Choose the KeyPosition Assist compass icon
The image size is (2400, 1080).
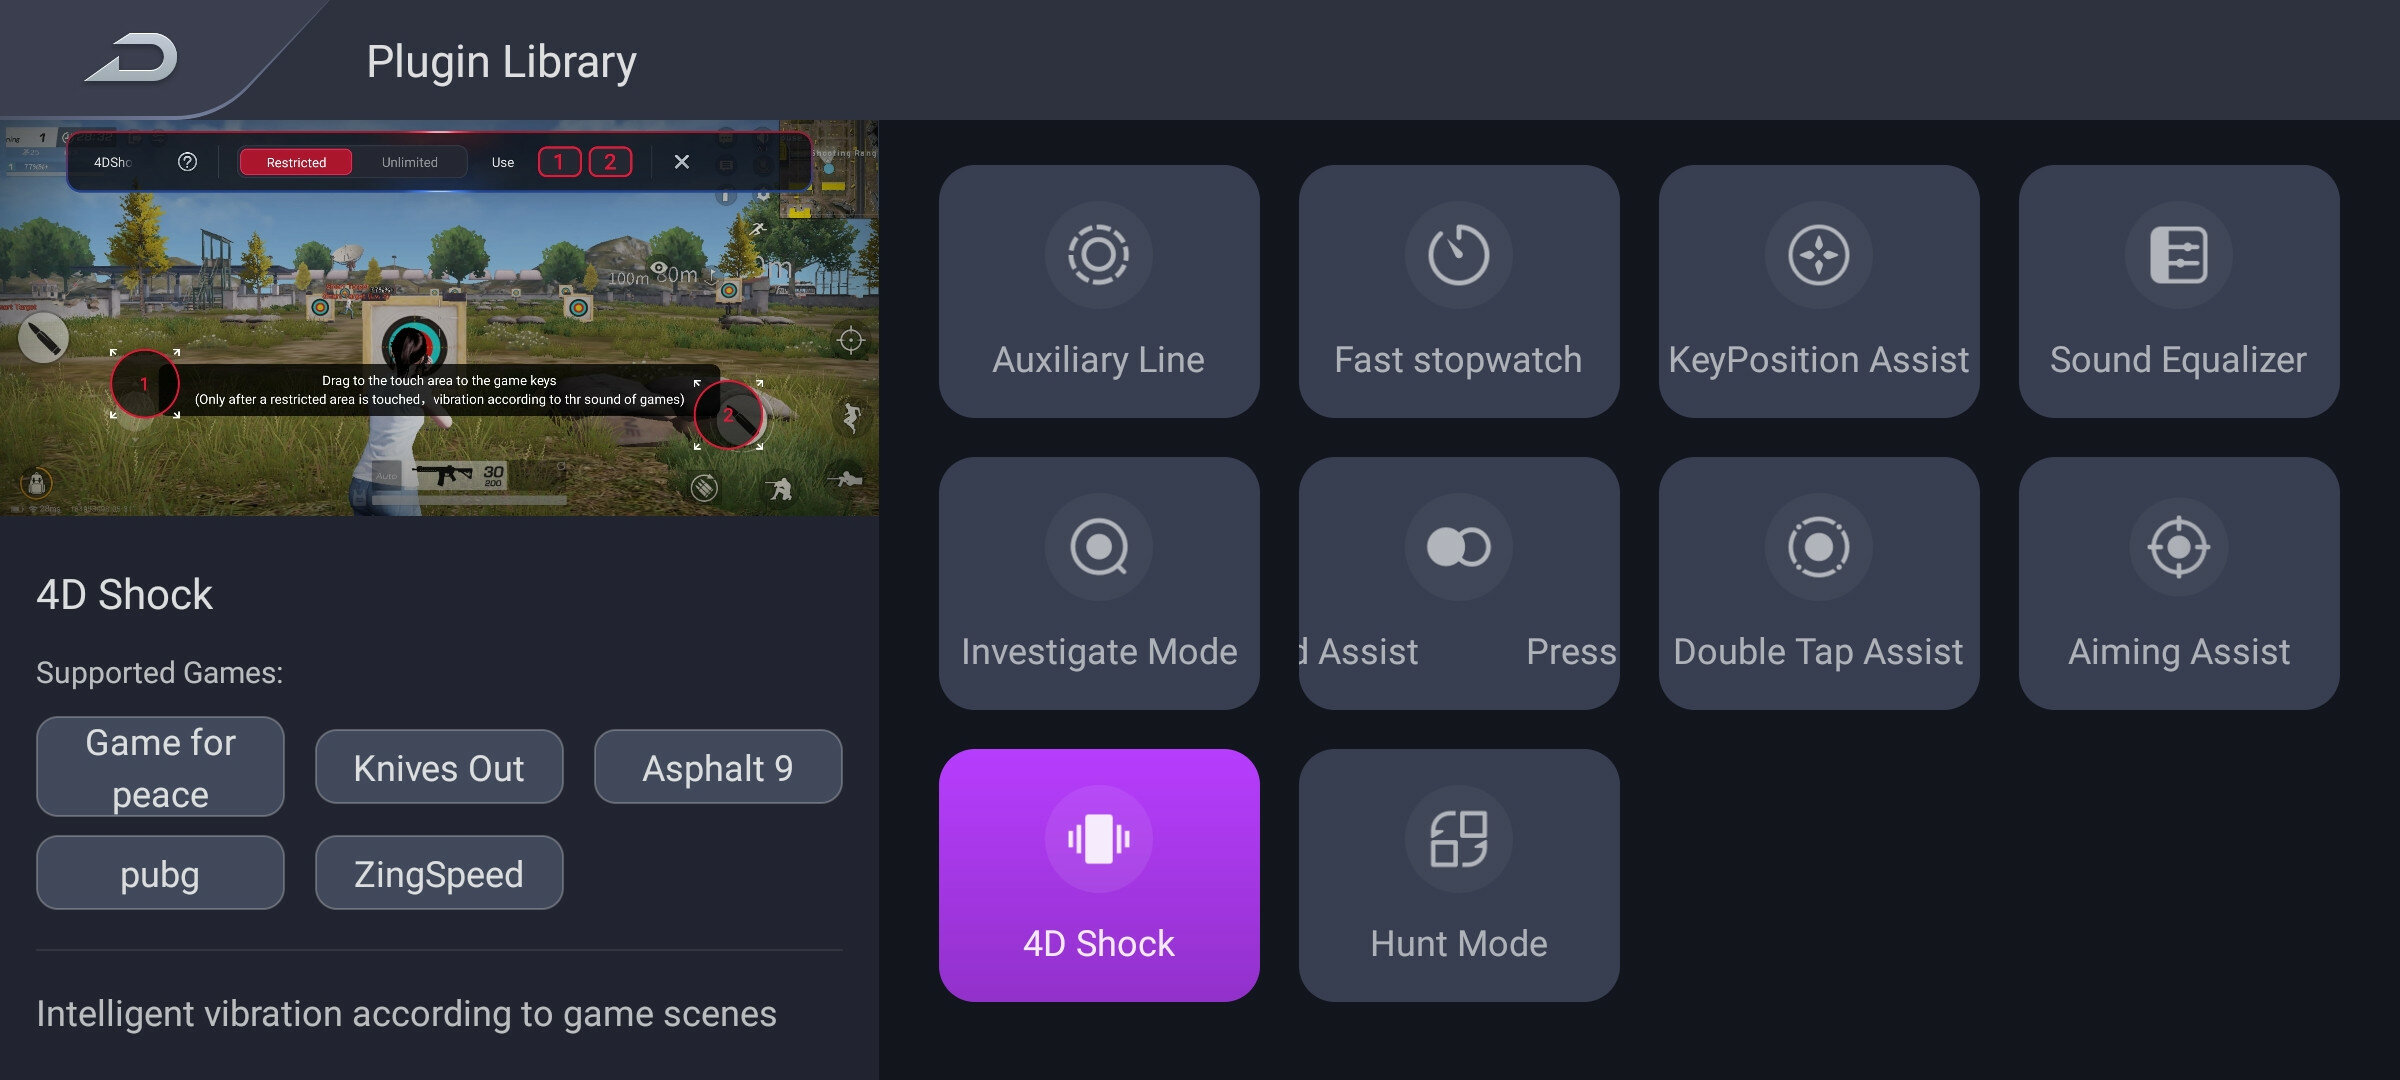[x=1818, y=255]
